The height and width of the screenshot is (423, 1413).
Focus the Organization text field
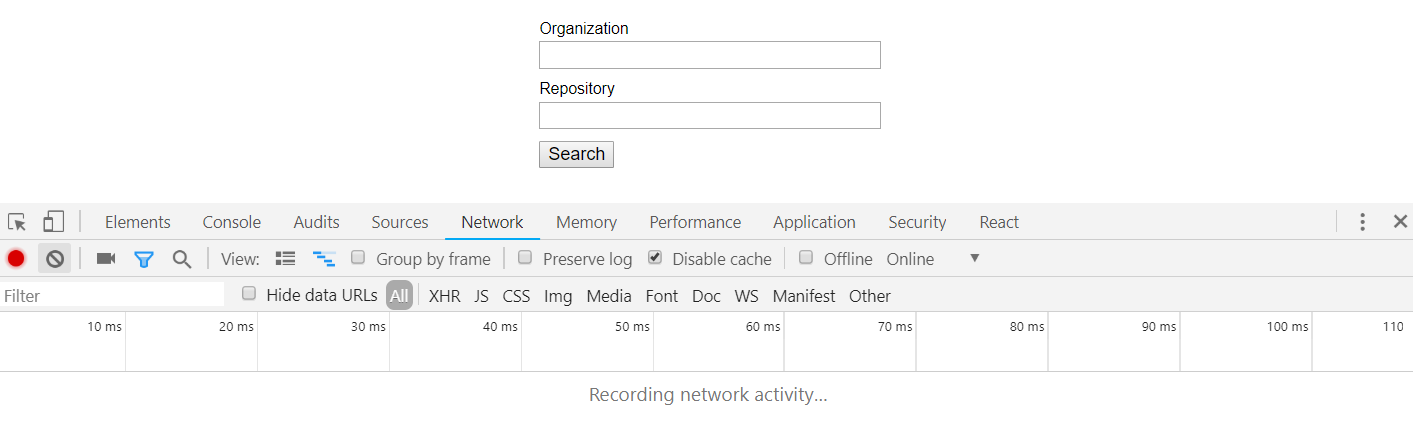click(x=709, y=55)
